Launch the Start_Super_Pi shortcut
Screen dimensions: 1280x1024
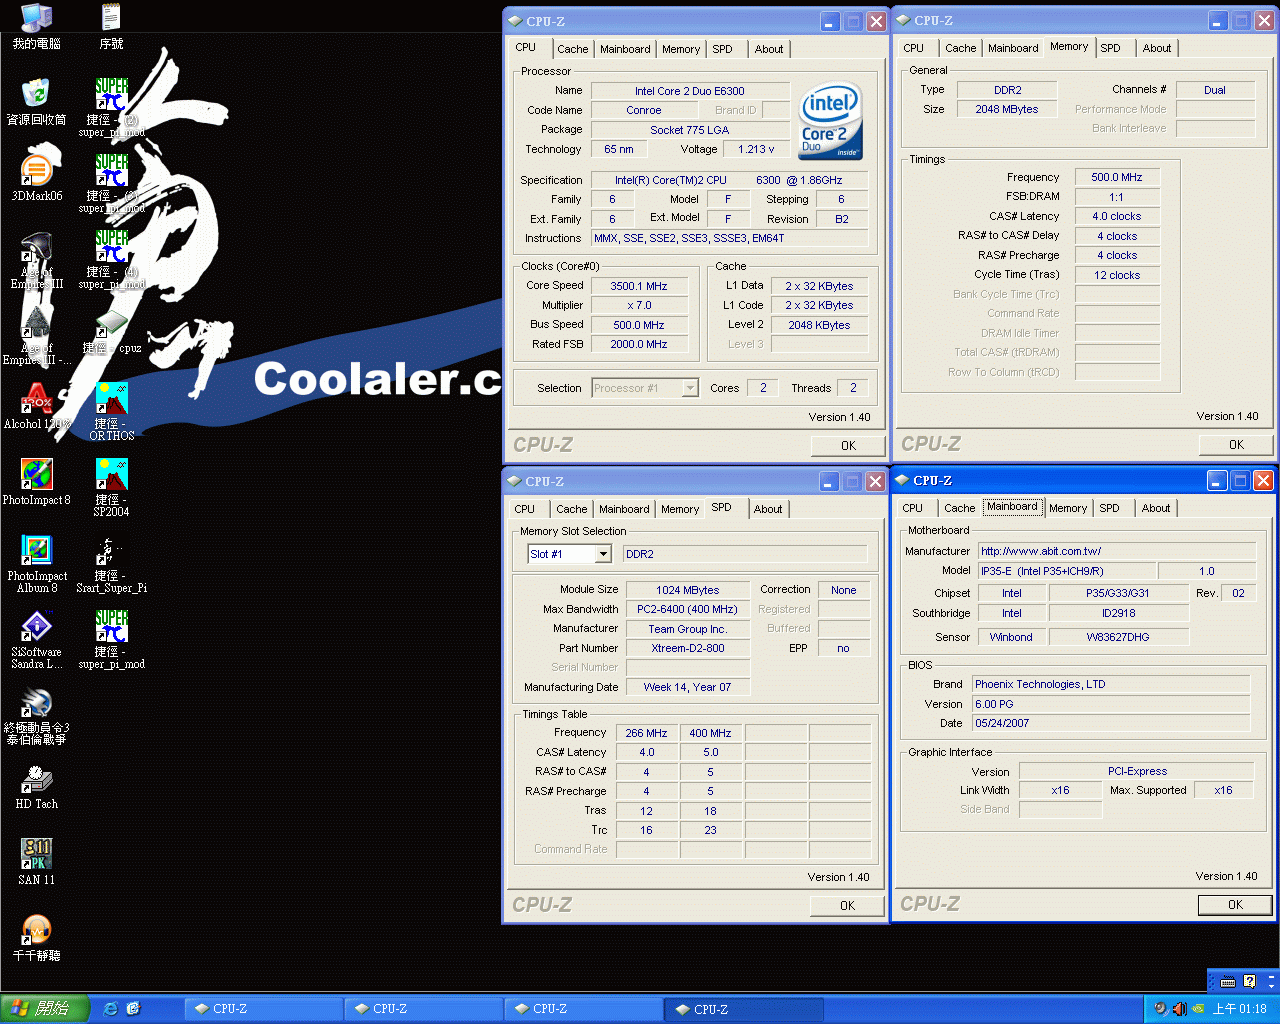pyautogui.click(x=112, y=564)
